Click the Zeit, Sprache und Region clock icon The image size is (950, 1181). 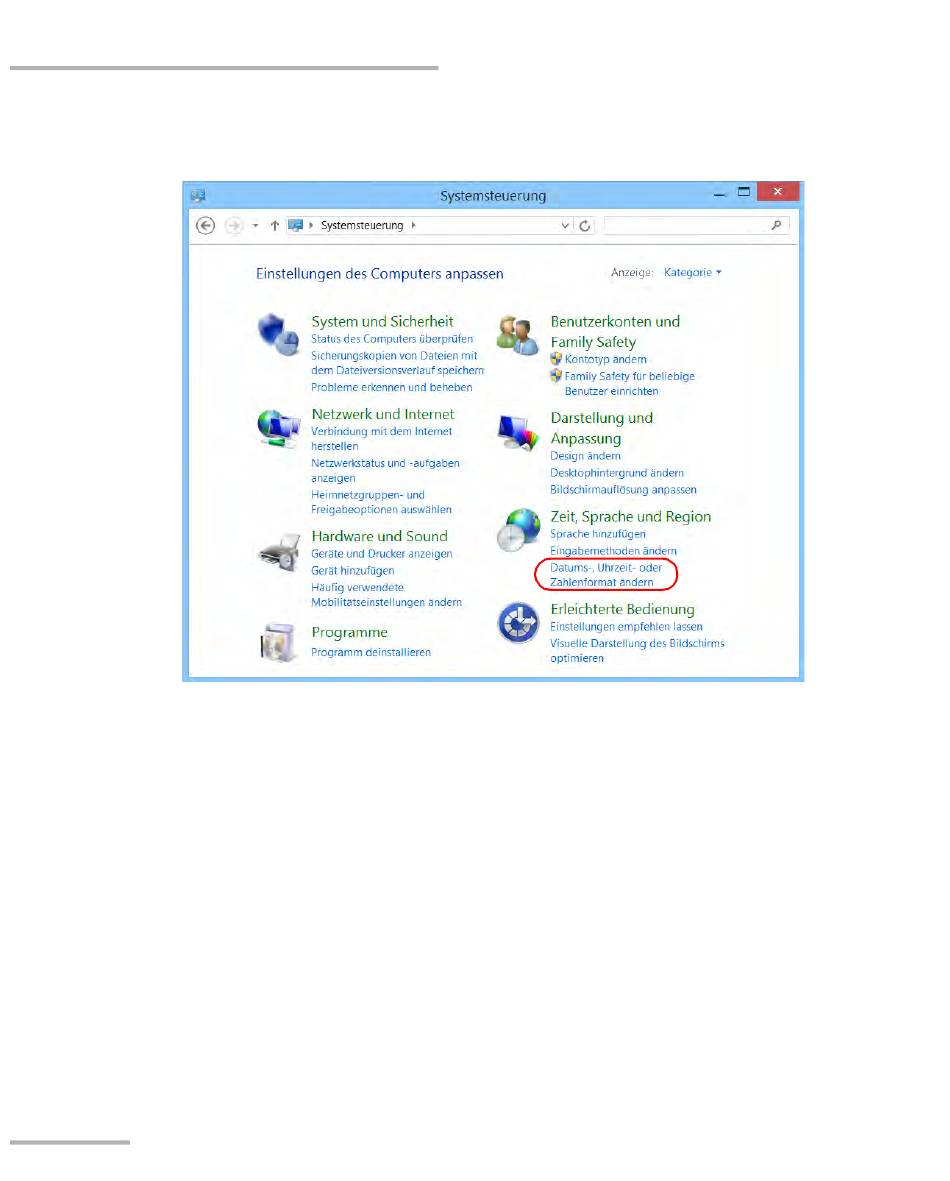tap(518, 530)
